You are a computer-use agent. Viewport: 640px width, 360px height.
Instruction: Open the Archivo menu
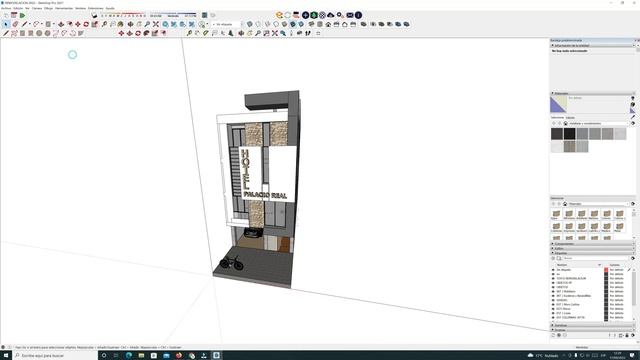[x=6, y=8]
